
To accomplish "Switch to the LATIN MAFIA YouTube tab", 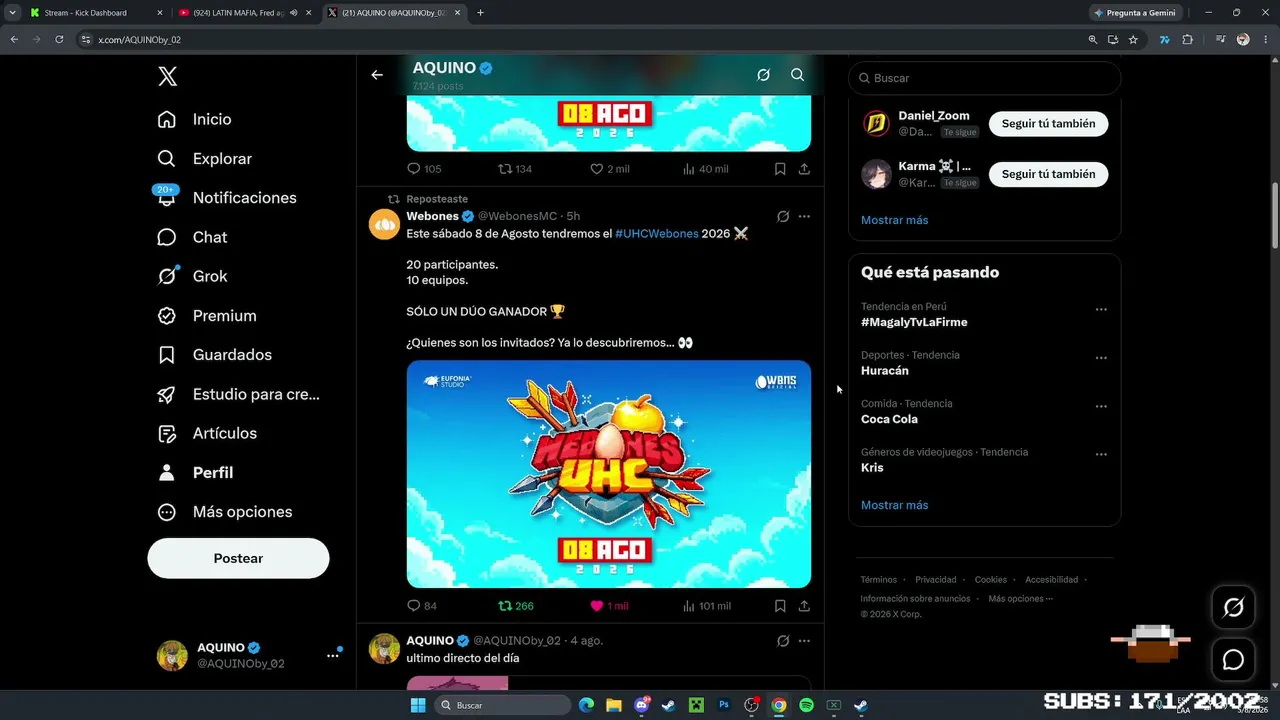I will (244, 13).
